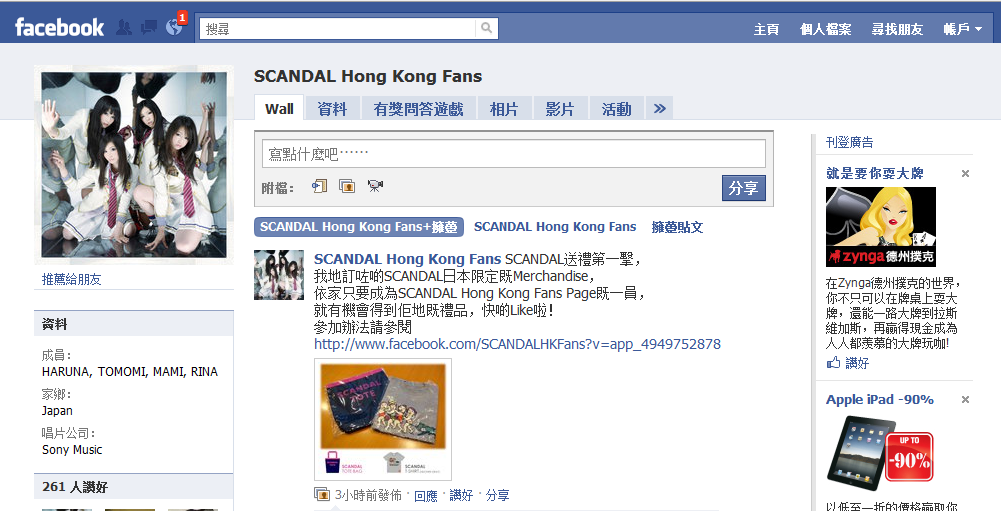Show more tabs with the double-arrow
This screenshot has width=1001, height=511.
click(x=659, y=109)
